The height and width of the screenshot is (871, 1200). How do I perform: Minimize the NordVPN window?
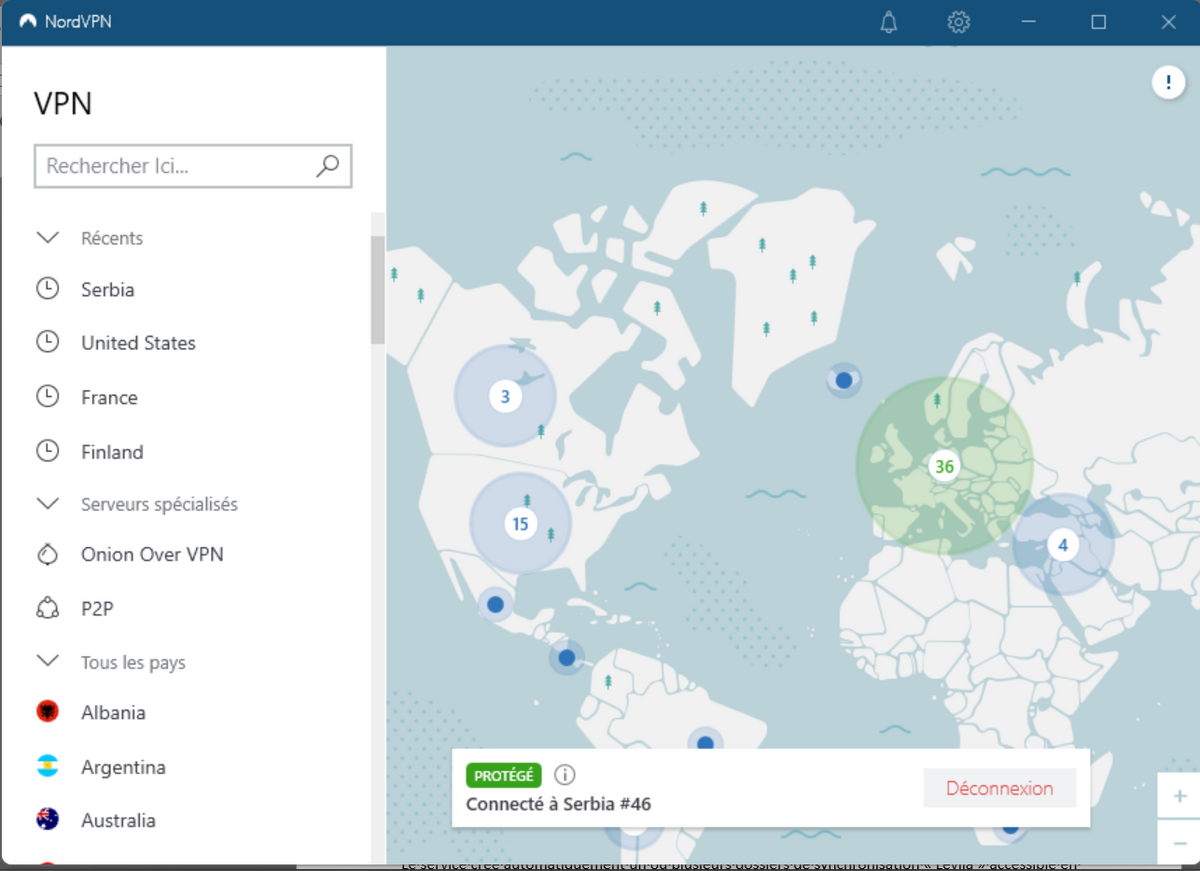pos(1029,22)
